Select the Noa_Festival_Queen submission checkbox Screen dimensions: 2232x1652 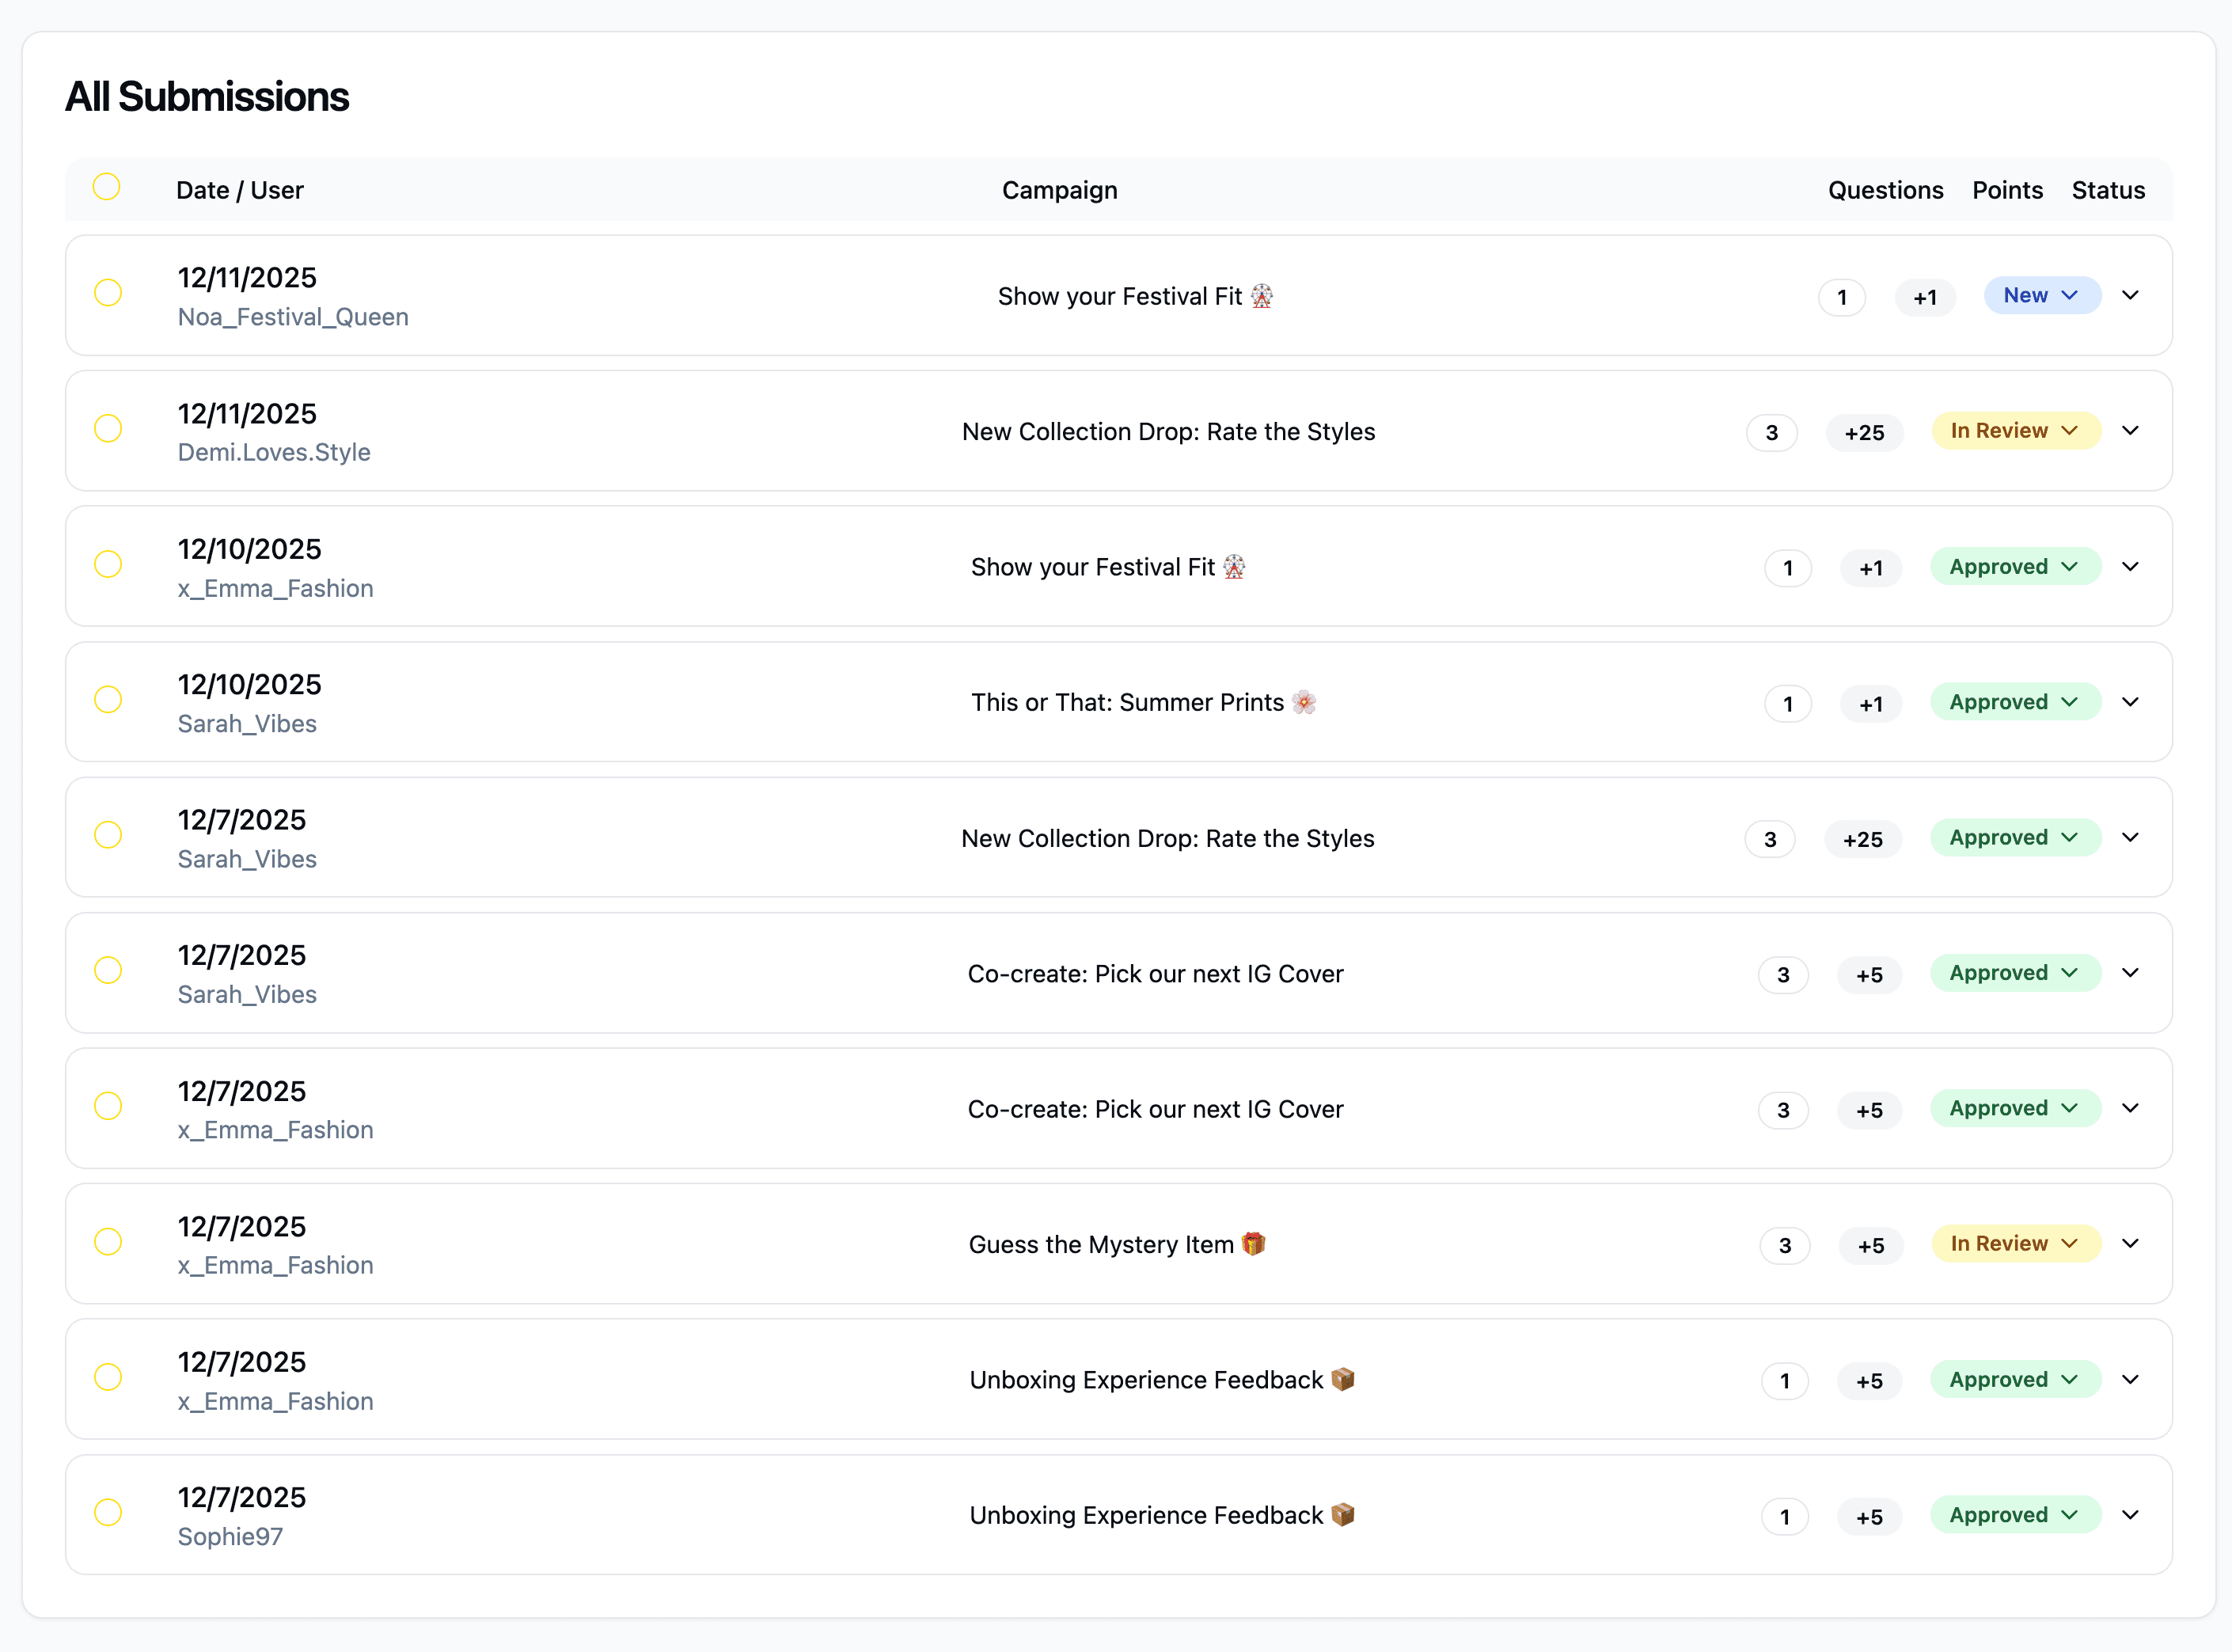[108, 293]
